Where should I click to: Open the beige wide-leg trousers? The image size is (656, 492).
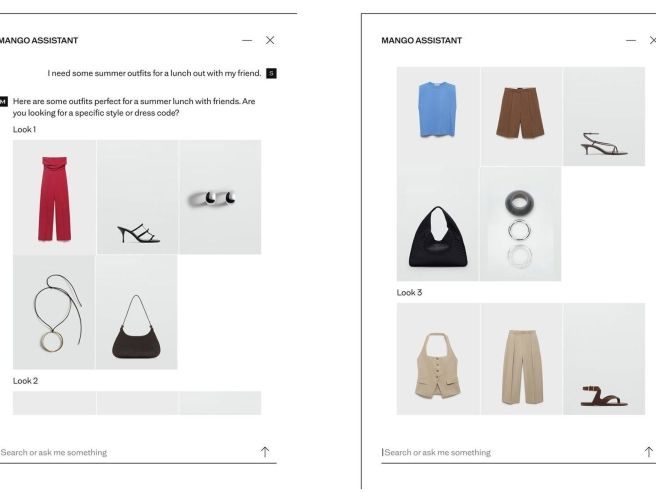(x=521, y=359)
